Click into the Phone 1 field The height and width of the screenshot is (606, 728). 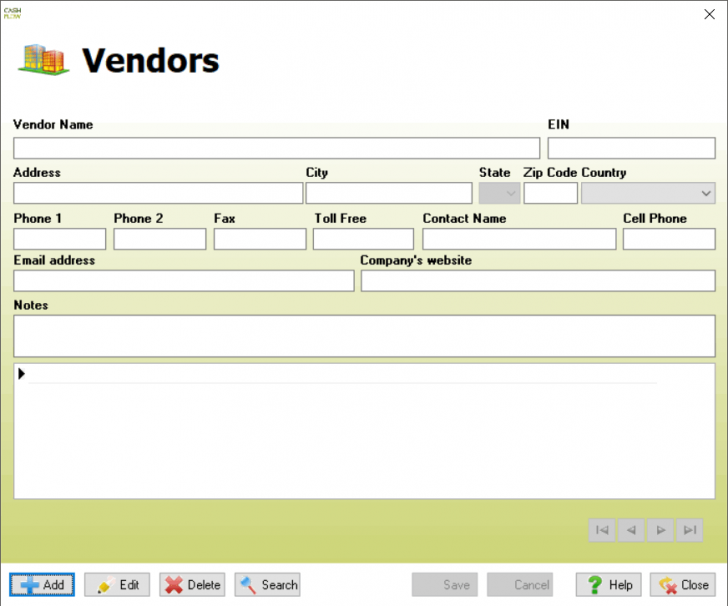click(60, 239)
